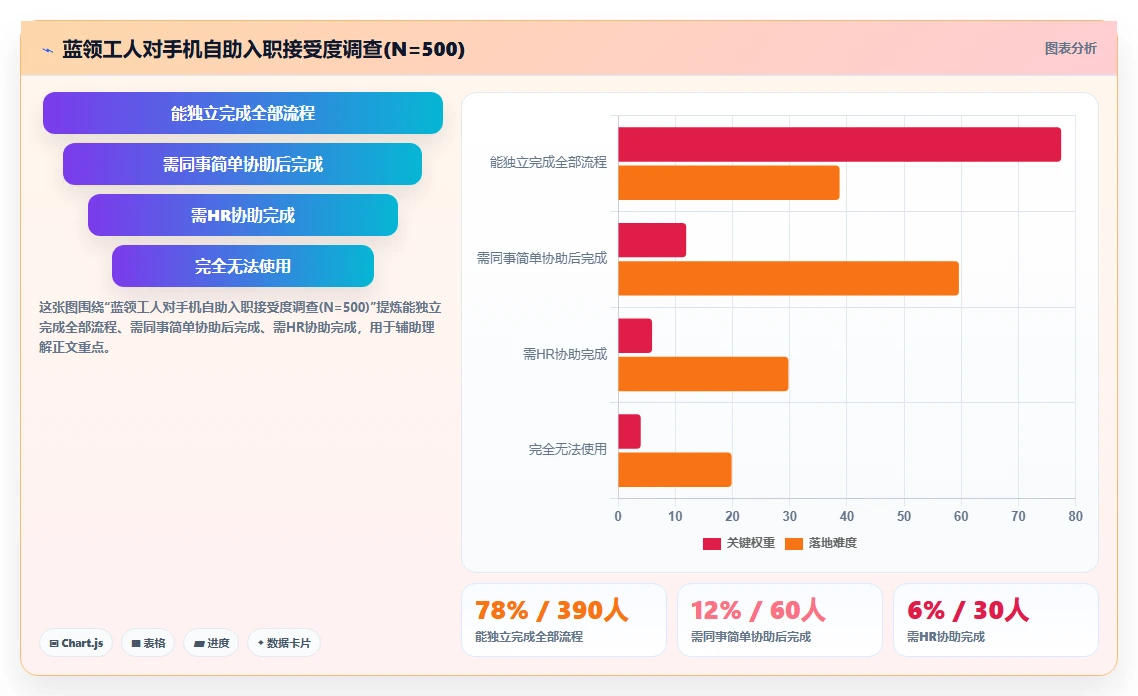
Task: Click orange 落地难度 bar for 完全无法使用
Action: [x=675, y=470]
